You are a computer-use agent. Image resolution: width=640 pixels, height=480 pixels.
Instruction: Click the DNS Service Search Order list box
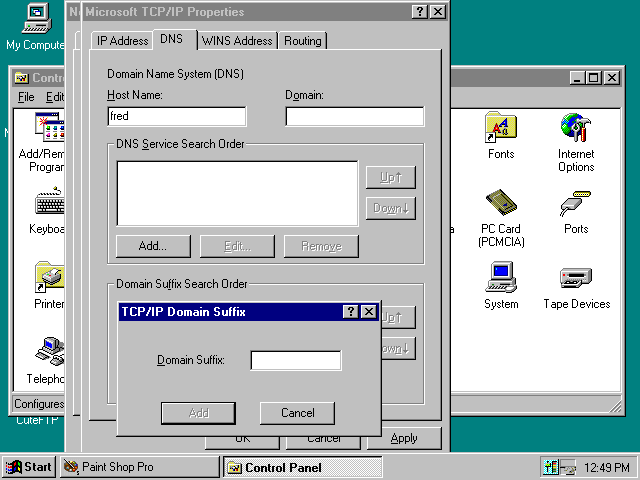[237, 193]
